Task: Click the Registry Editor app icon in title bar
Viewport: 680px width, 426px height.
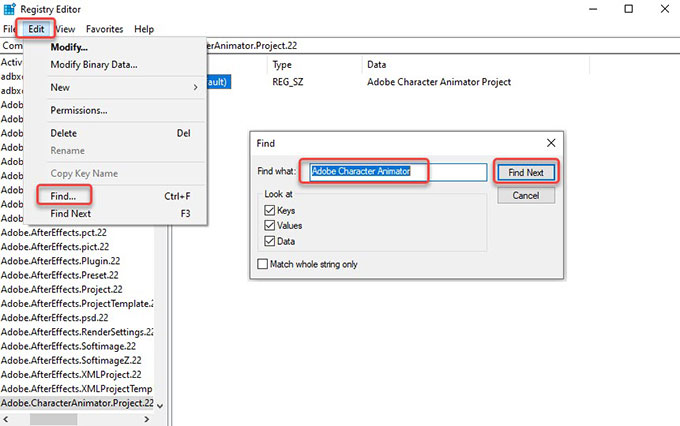Action: coord(10,9)
